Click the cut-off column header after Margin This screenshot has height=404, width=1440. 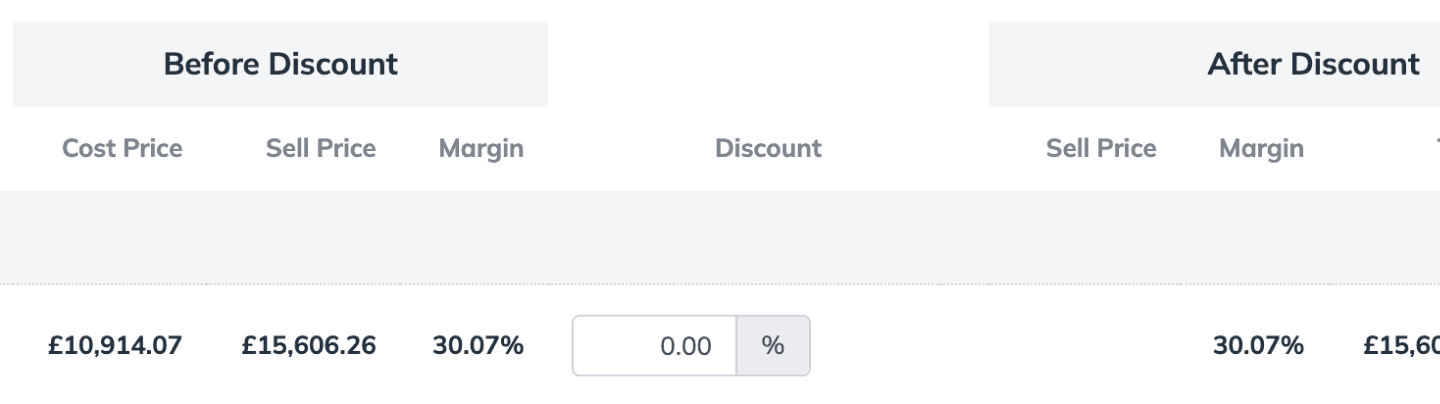pyautogui.click(x=1437, y=149)
